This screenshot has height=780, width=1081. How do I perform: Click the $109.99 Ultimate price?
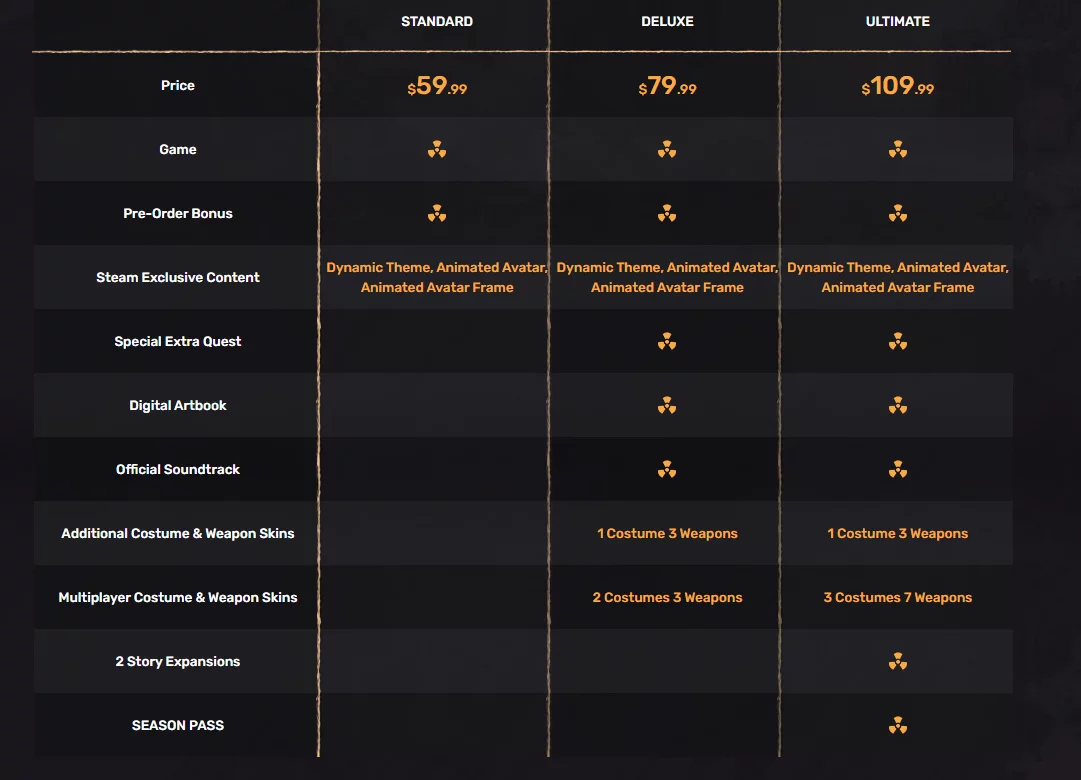click(x=898, y=86)
